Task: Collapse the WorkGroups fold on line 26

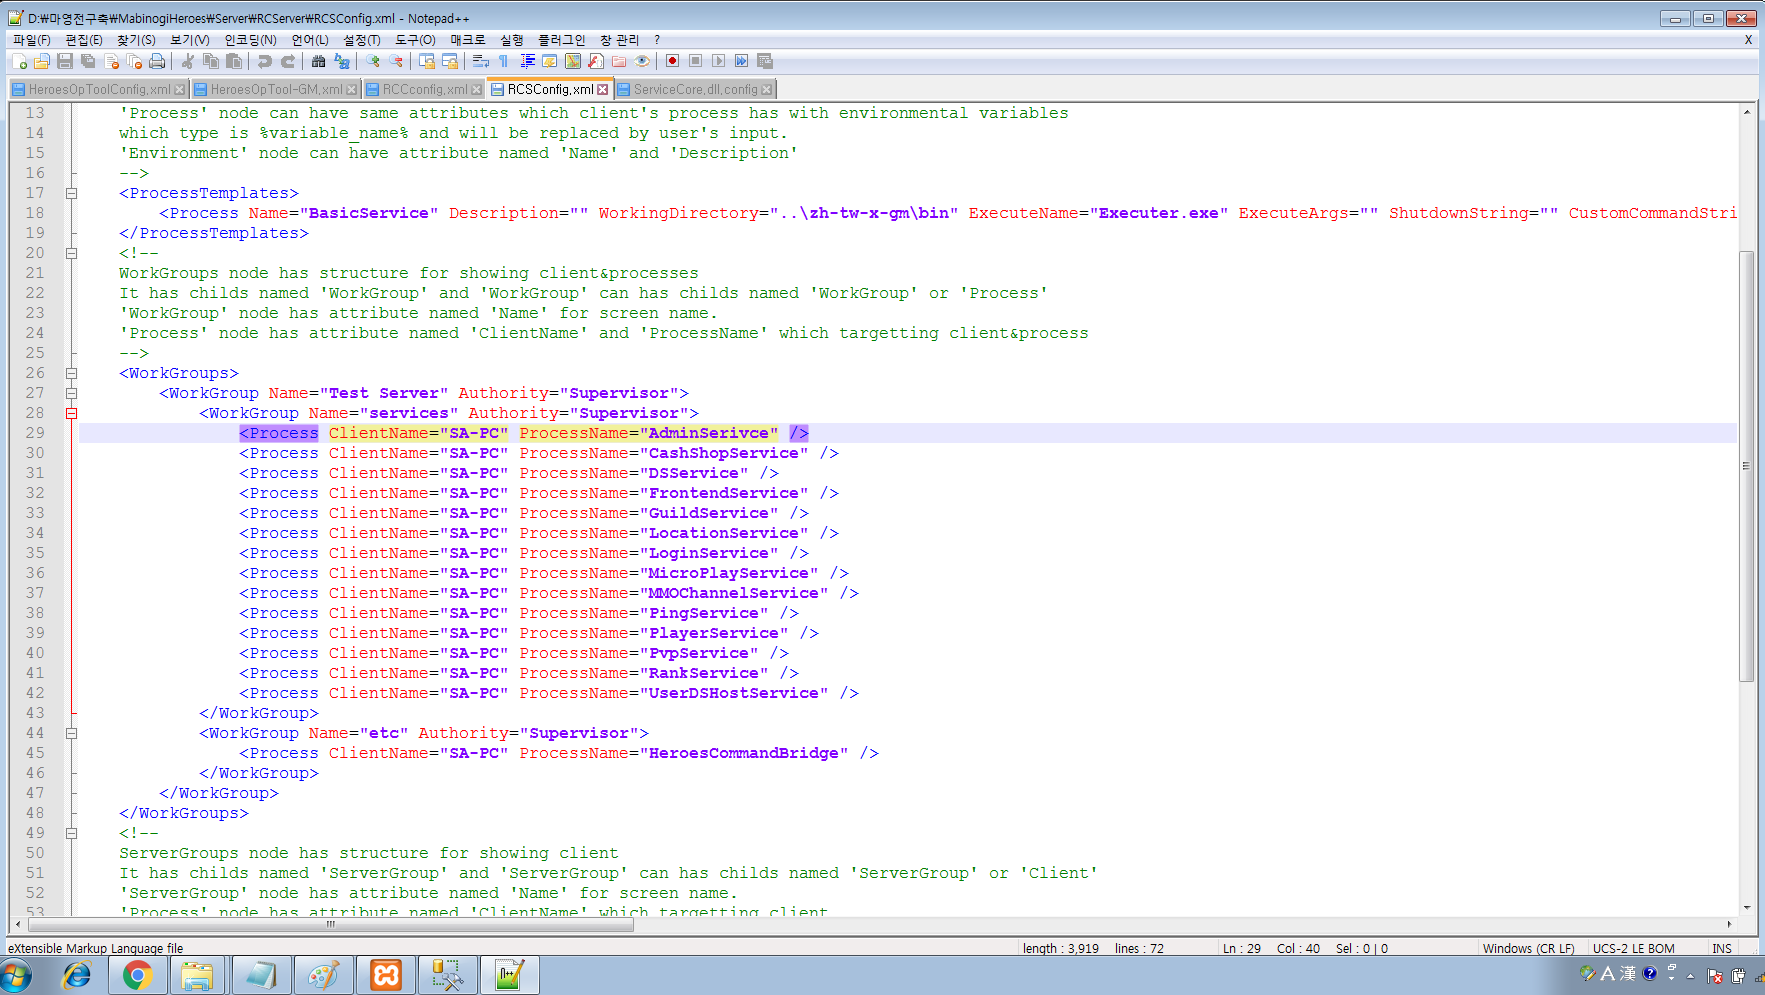Action: tap(72, 373)
